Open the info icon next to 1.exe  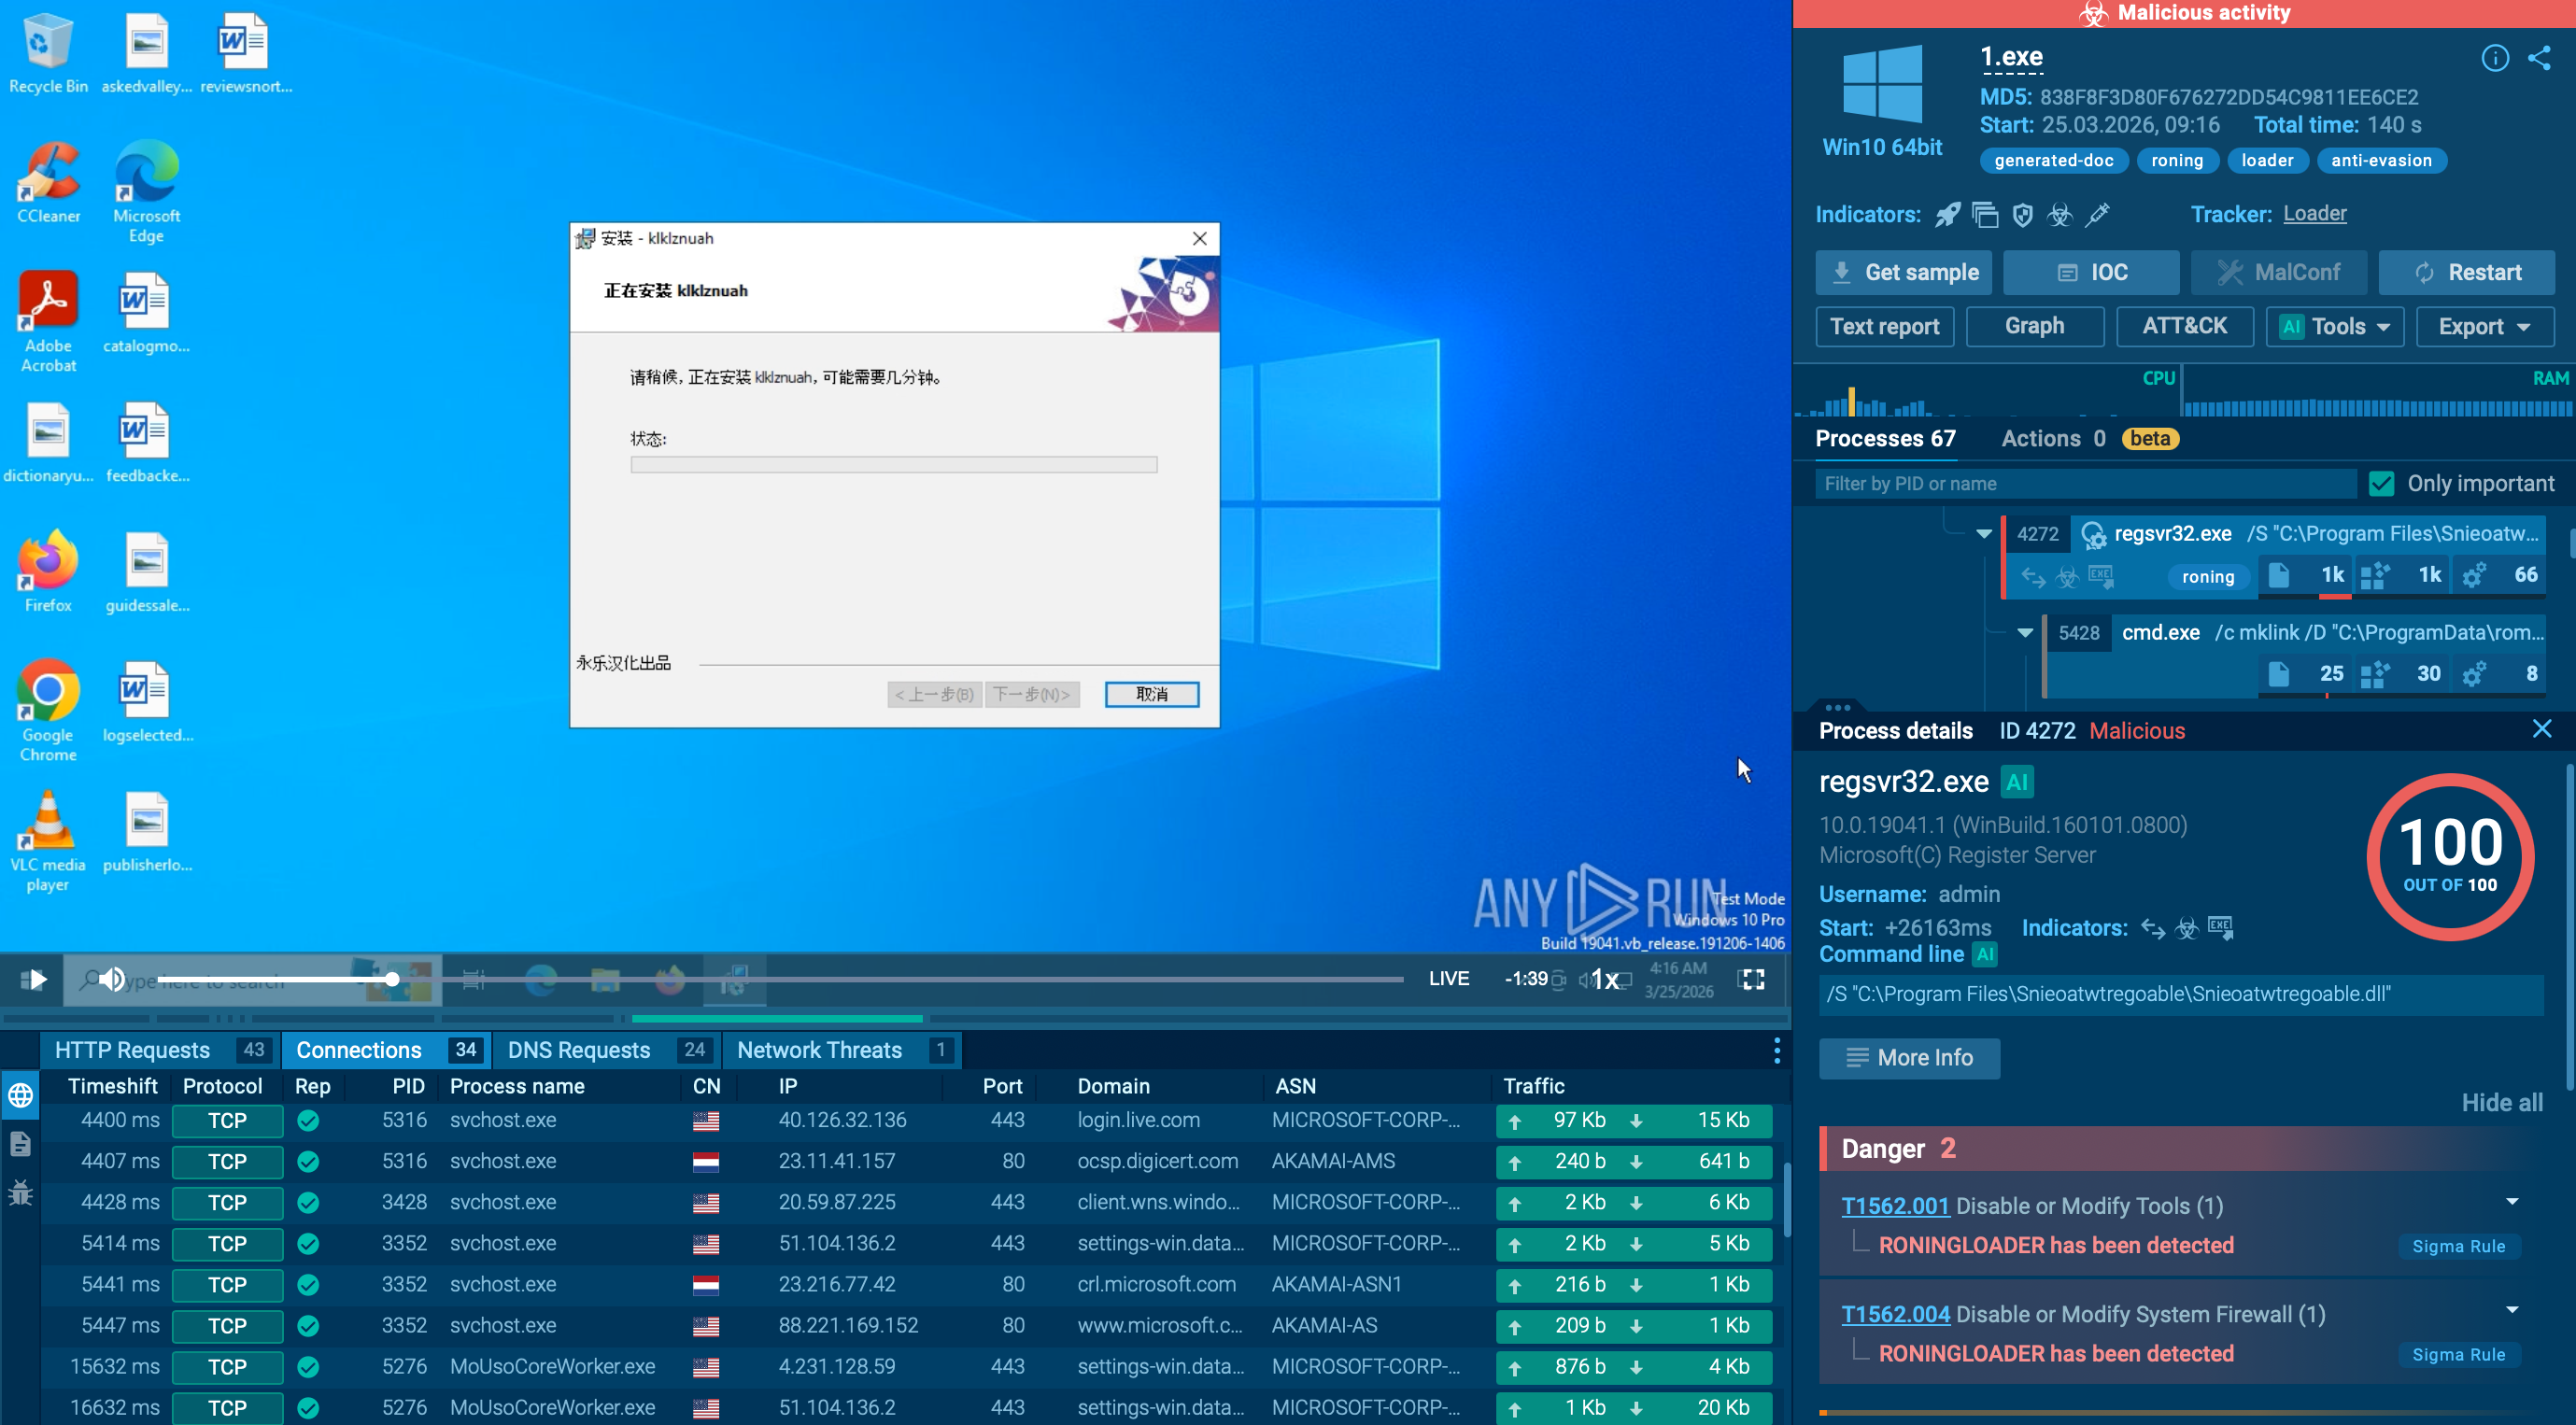2495,58
